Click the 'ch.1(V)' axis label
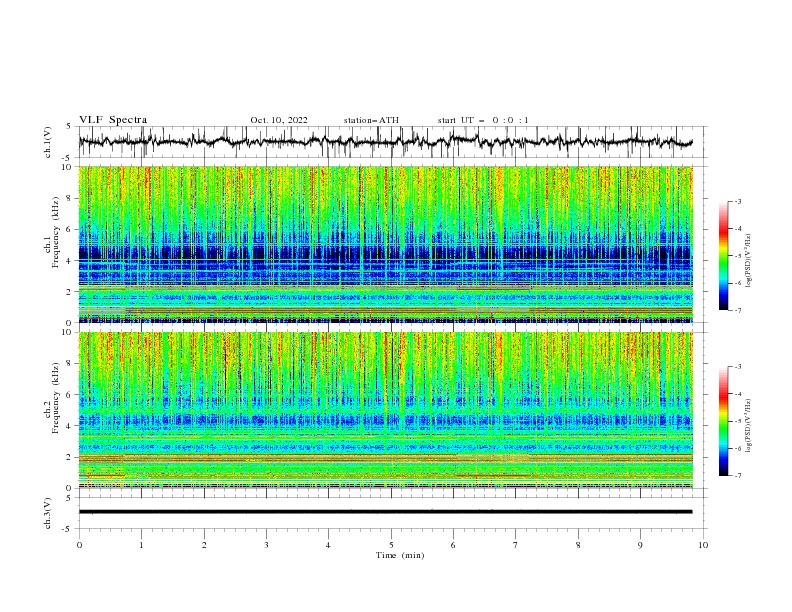This screenshot has width=792, height=612. (48, 142)
